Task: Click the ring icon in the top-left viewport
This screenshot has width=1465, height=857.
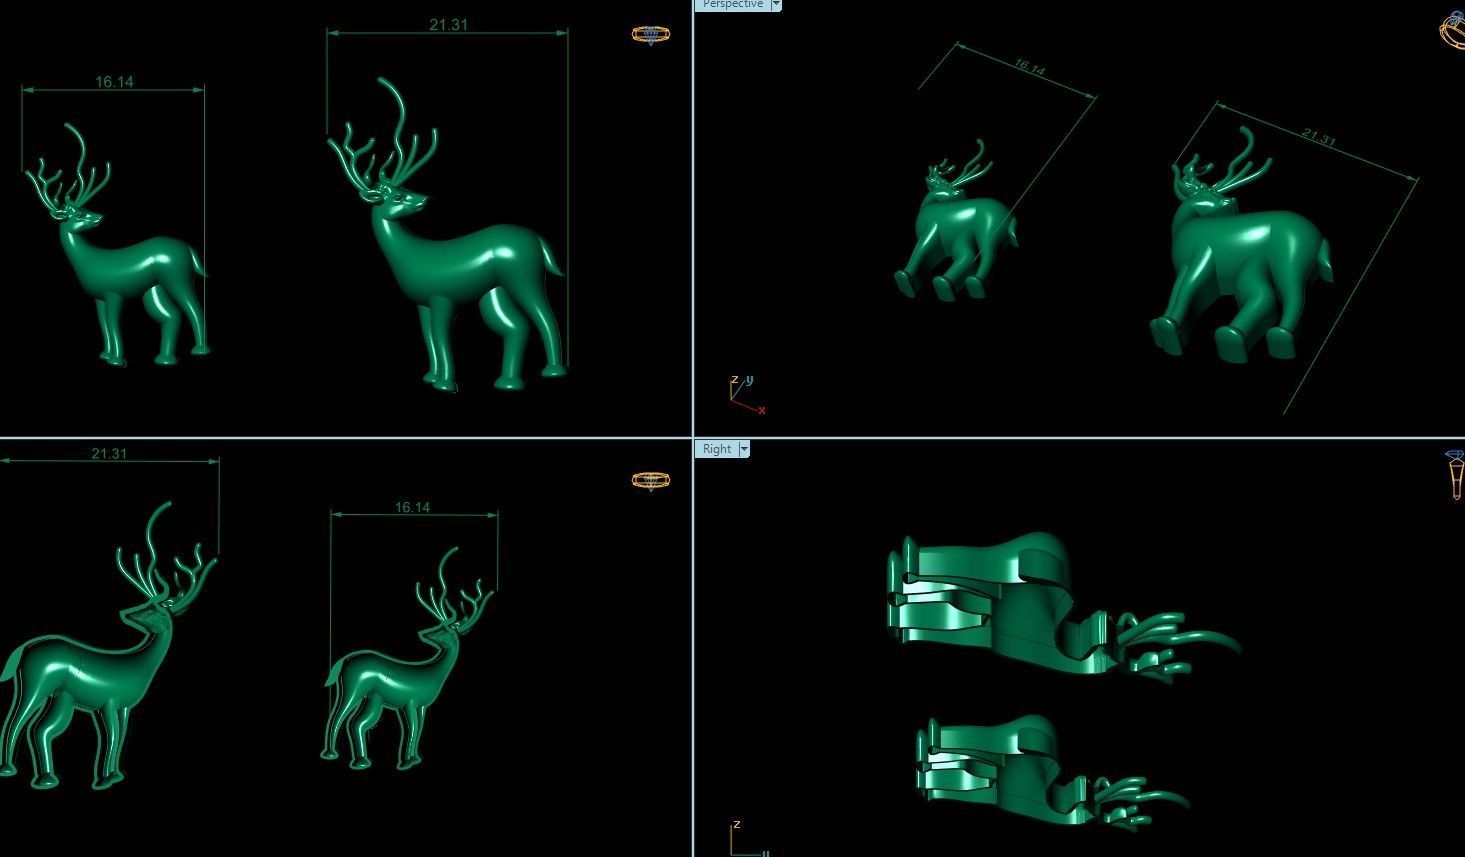Action: 651,35
